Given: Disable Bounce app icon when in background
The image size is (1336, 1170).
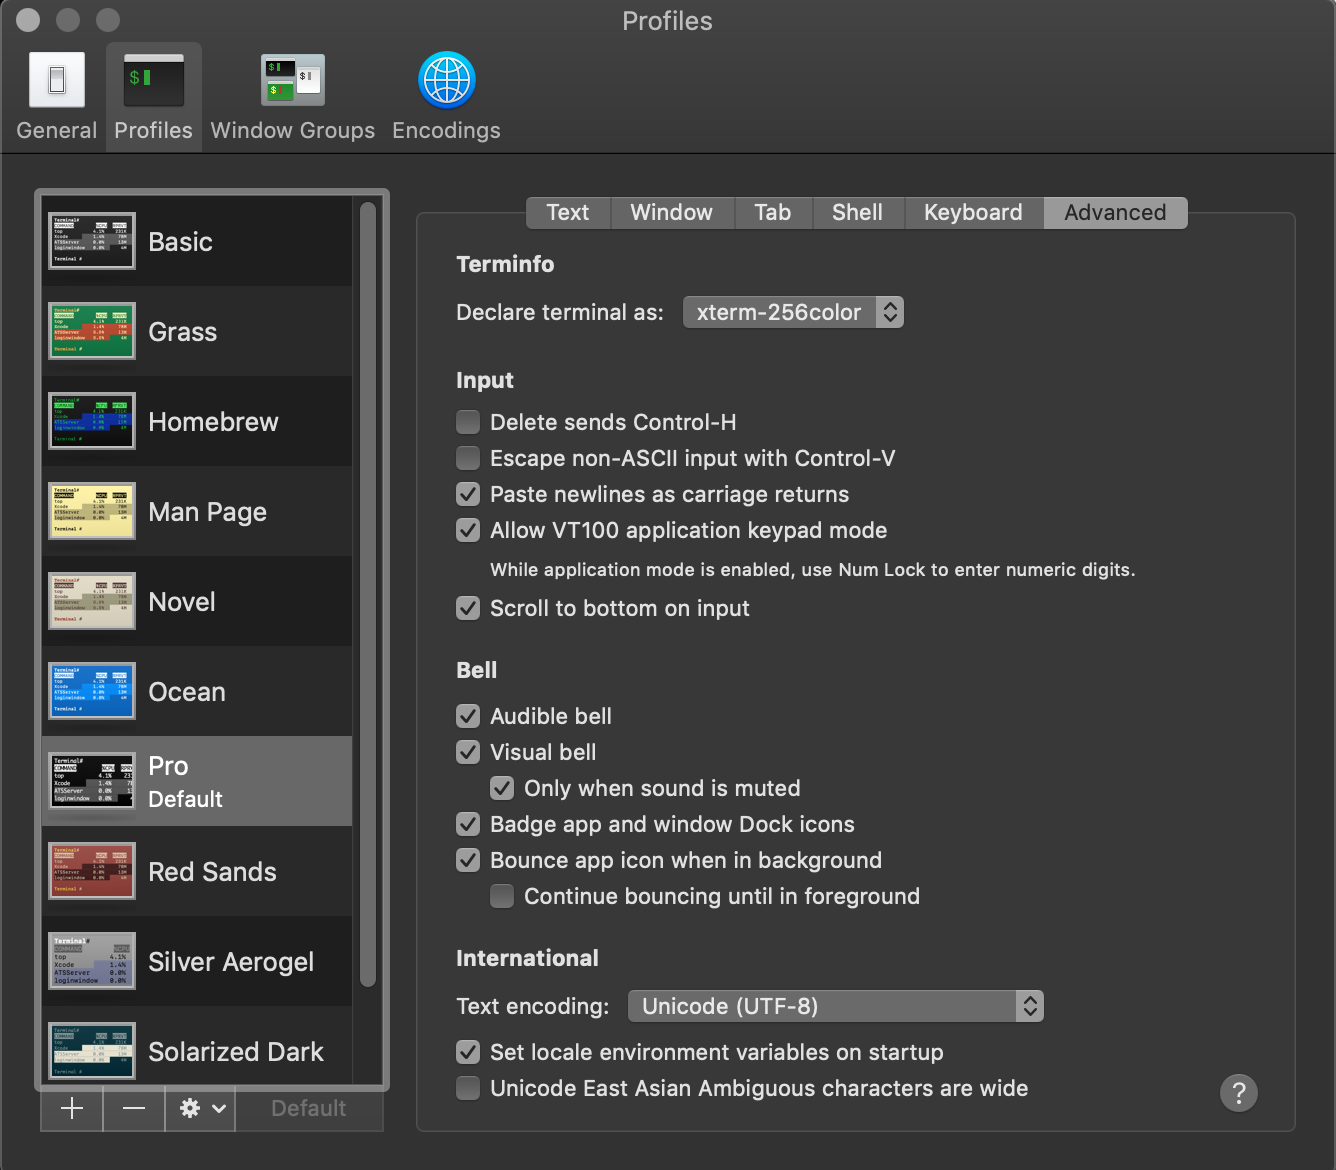Looking at the screenshot, I should (468, 860).
